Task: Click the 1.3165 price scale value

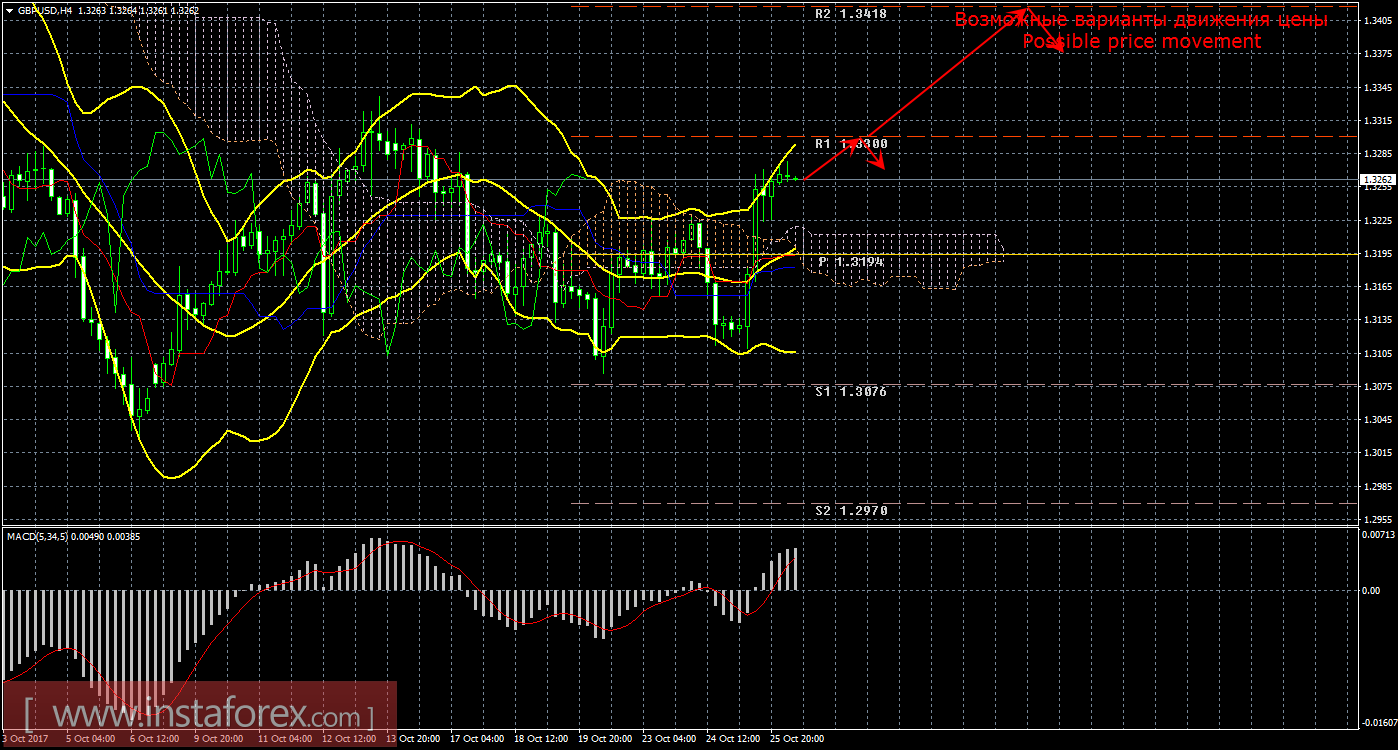Action: [1377, 287]
